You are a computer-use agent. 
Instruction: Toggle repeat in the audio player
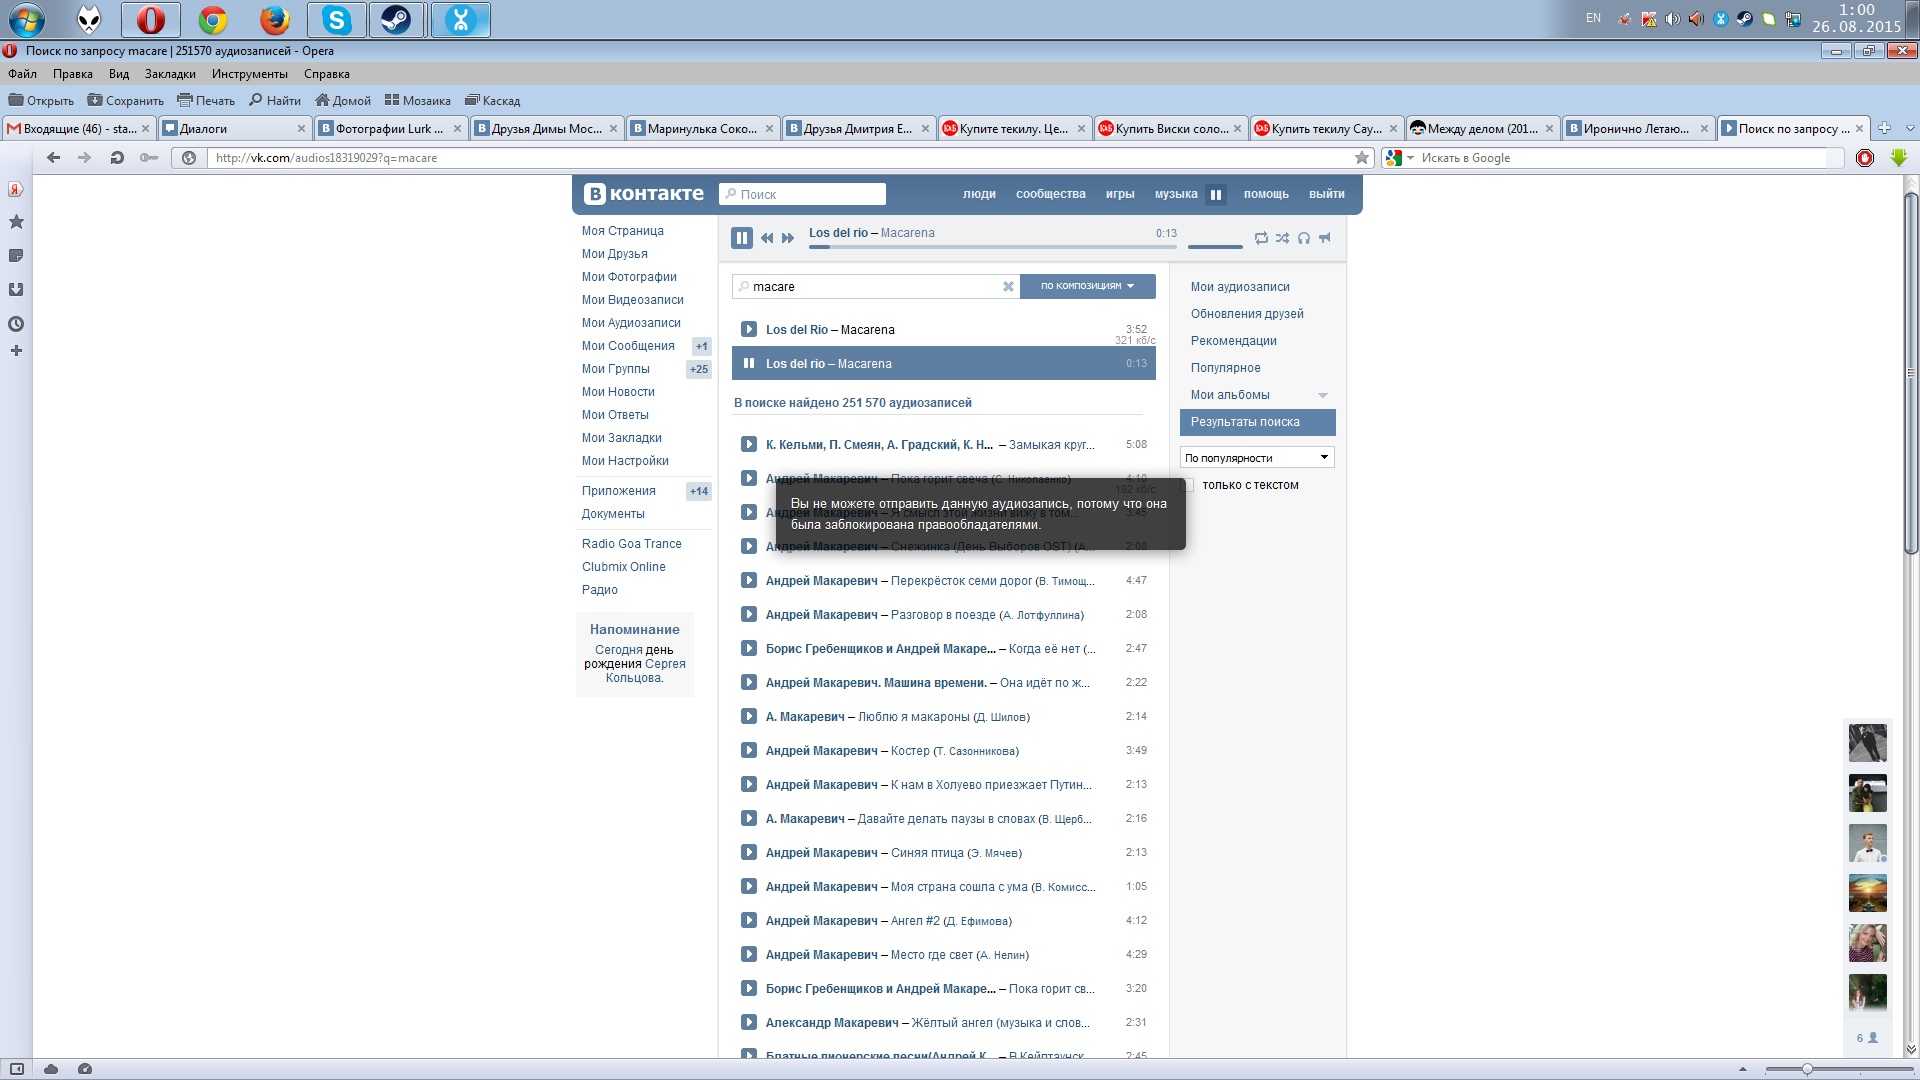coord(1261,238)
